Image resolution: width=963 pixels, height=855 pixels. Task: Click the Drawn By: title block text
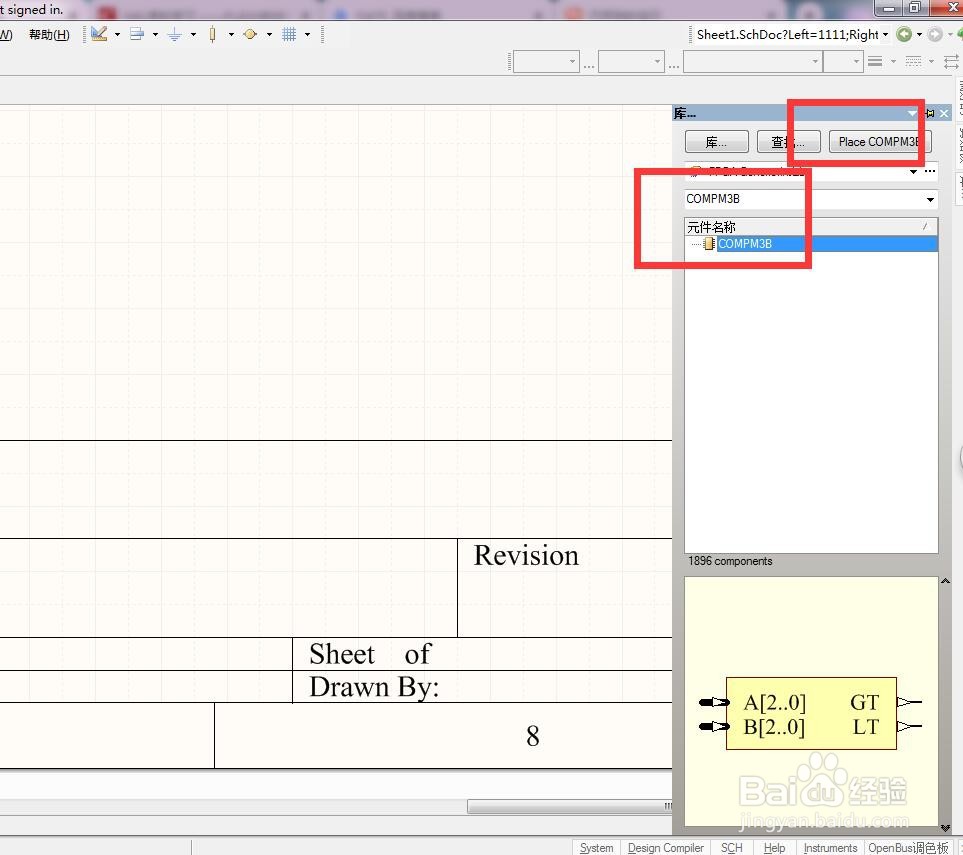tap(374, 687)
